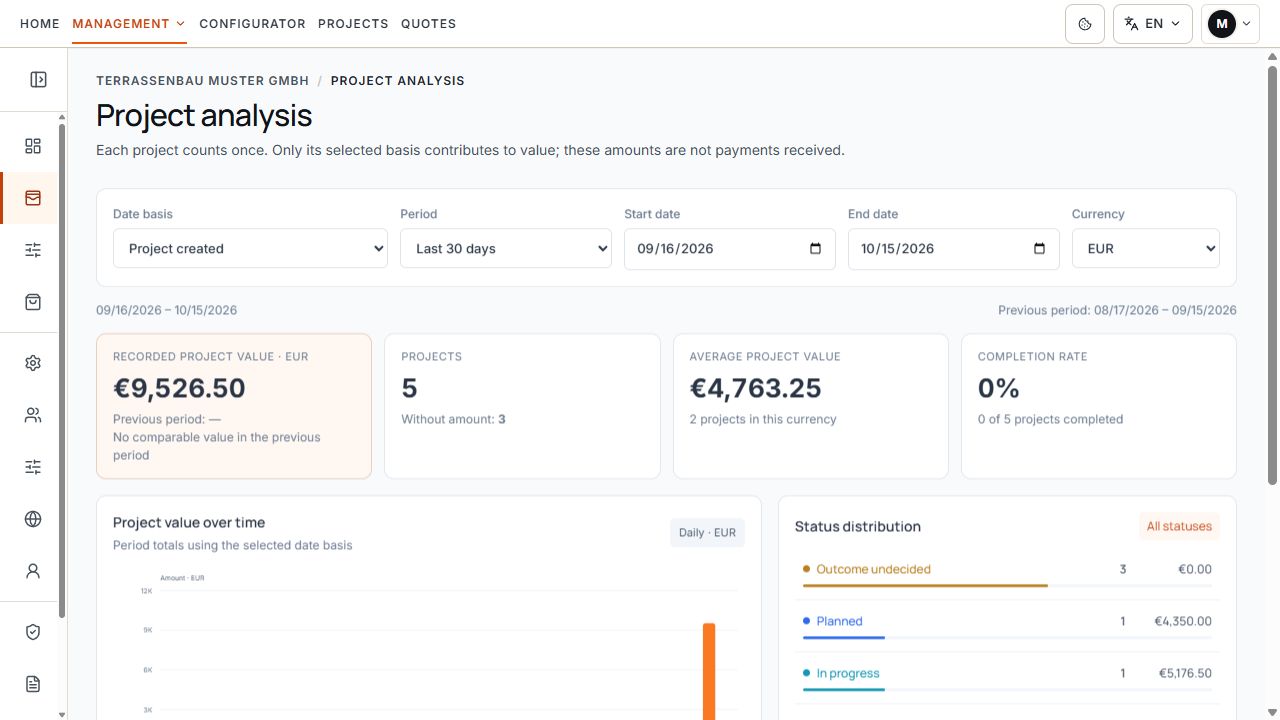Open the Currency dropdown showing EUR

coord(1146,249)
